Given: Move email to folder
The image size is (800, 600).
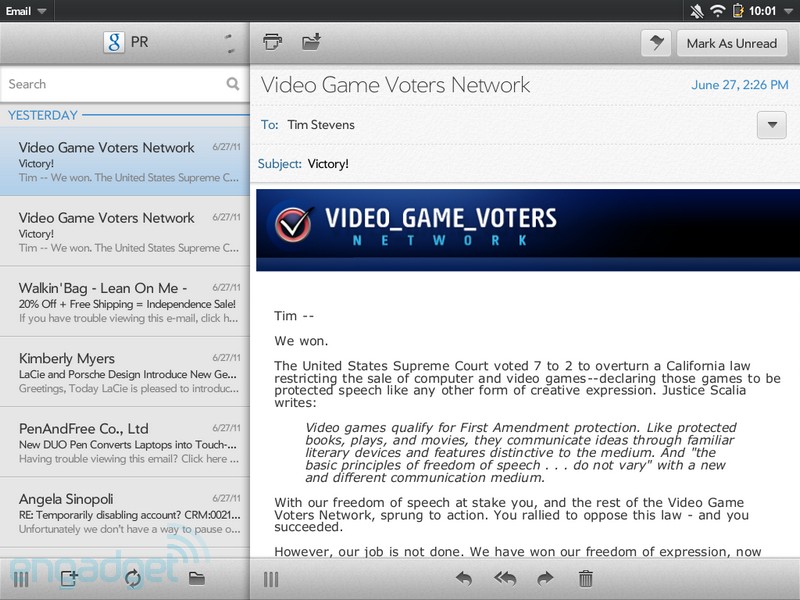Looking at the screenshot, I should click(311, 42).
